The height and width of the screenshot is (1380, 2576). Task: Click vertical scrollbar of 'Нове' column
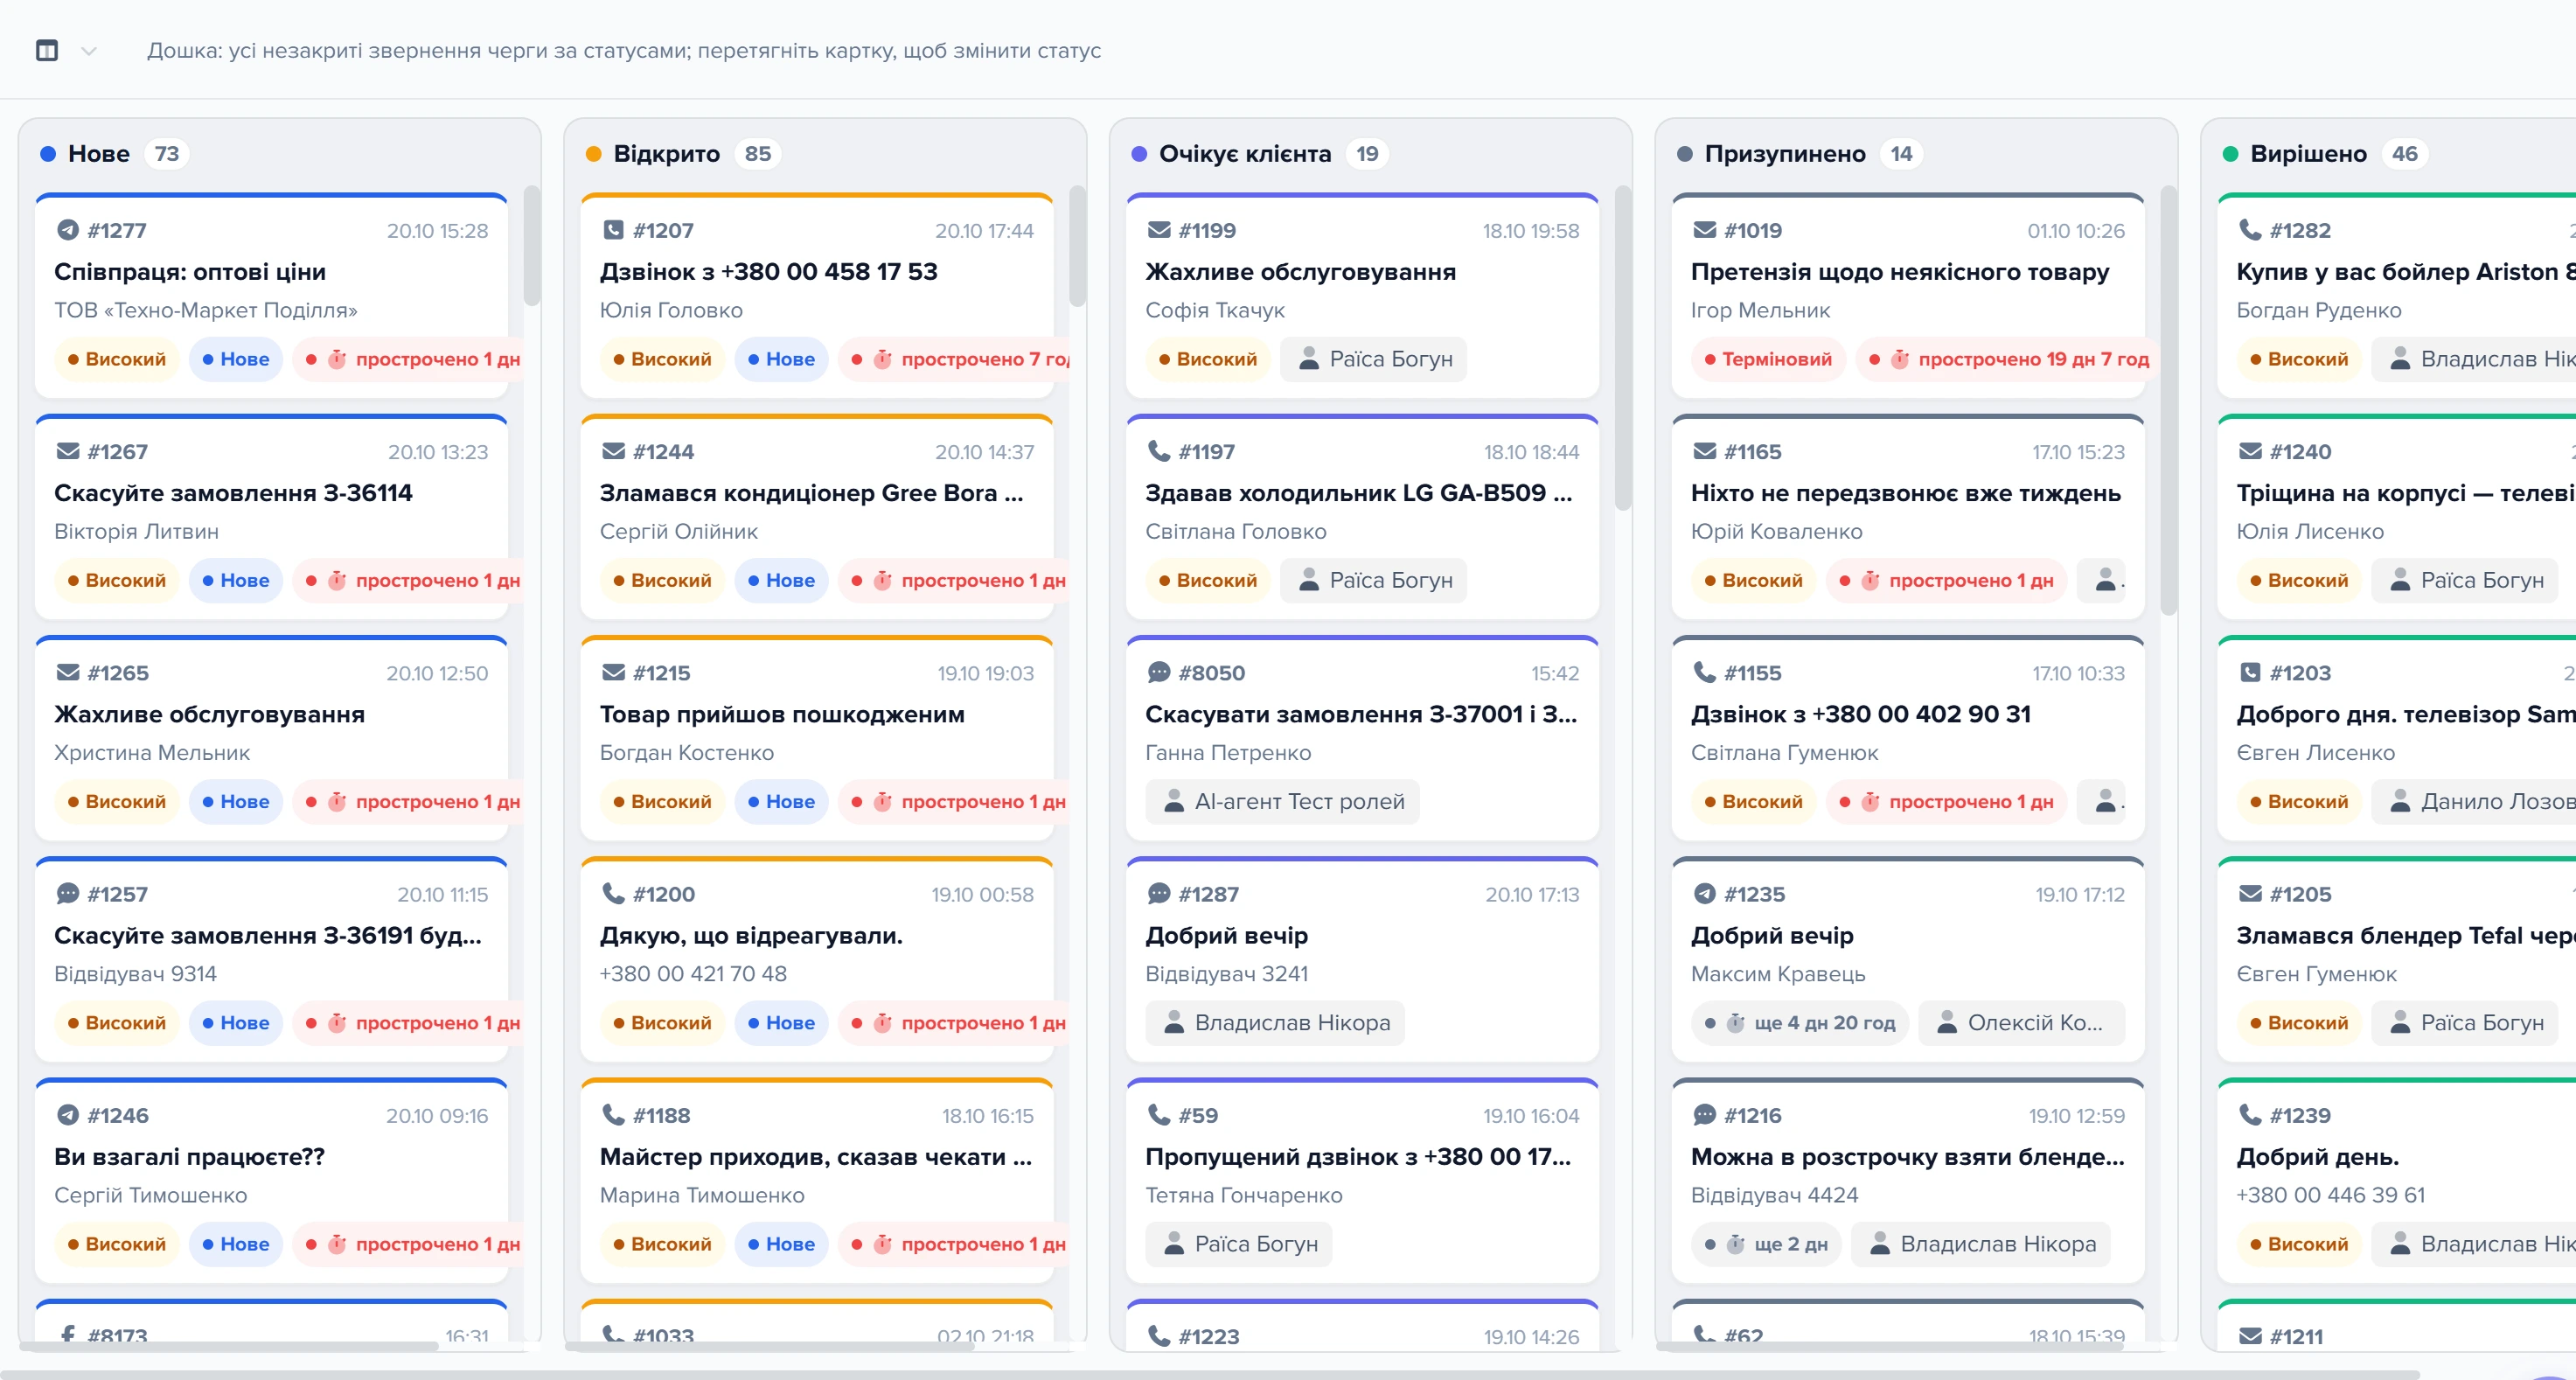click(532, 246)
